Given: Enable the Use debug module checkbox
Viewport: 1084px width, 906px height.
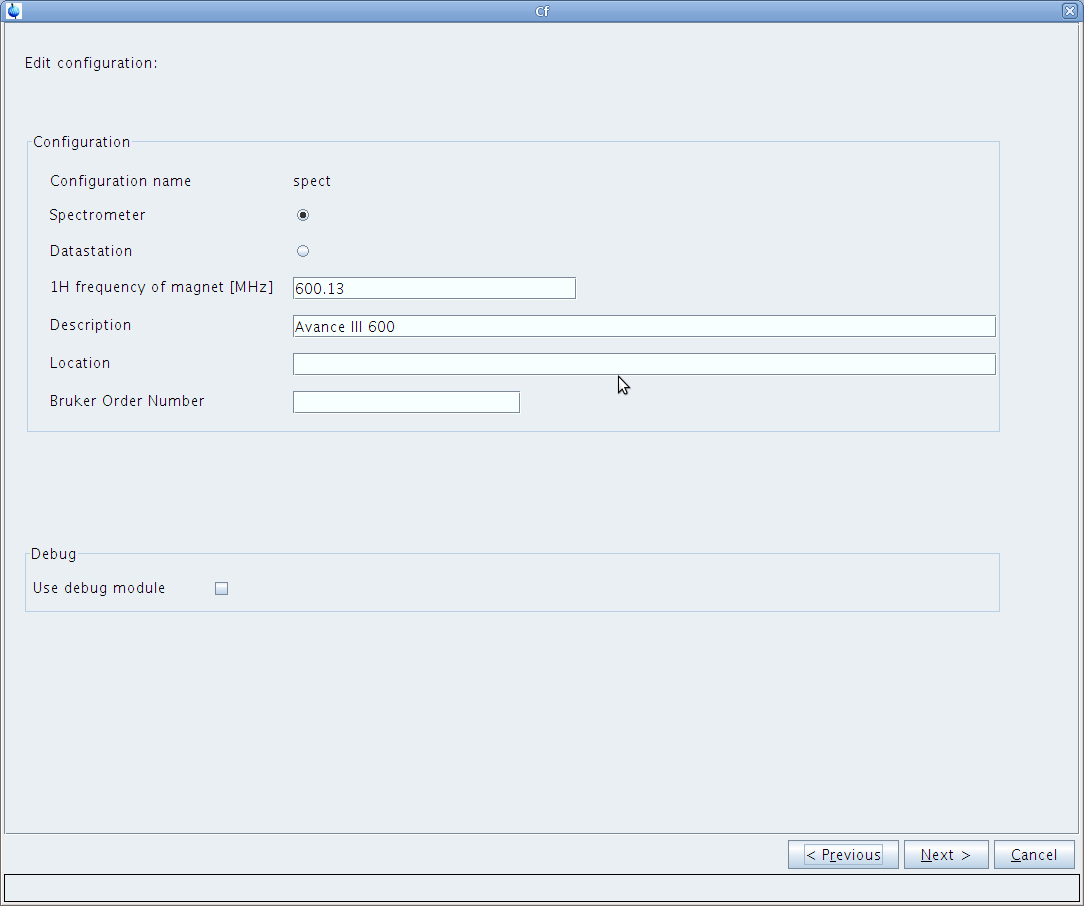Looking at the screenshot, I should pos(222,588).
